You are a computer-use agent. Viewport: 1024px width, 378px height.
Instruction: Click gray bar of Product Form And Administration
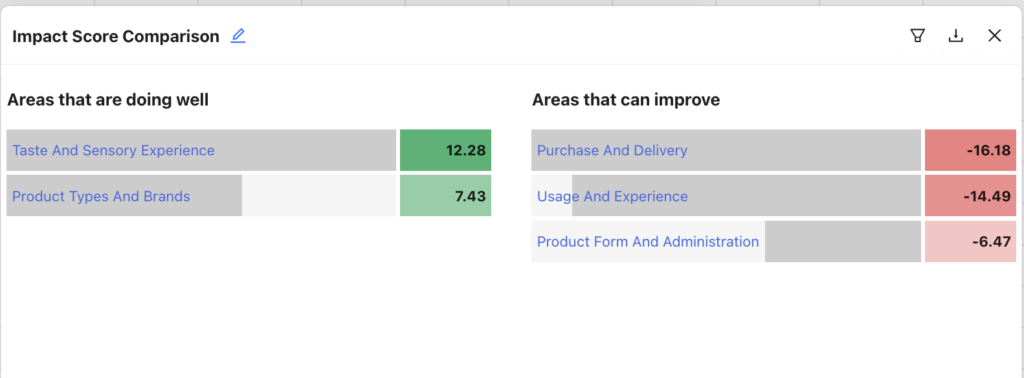(842, 242)
